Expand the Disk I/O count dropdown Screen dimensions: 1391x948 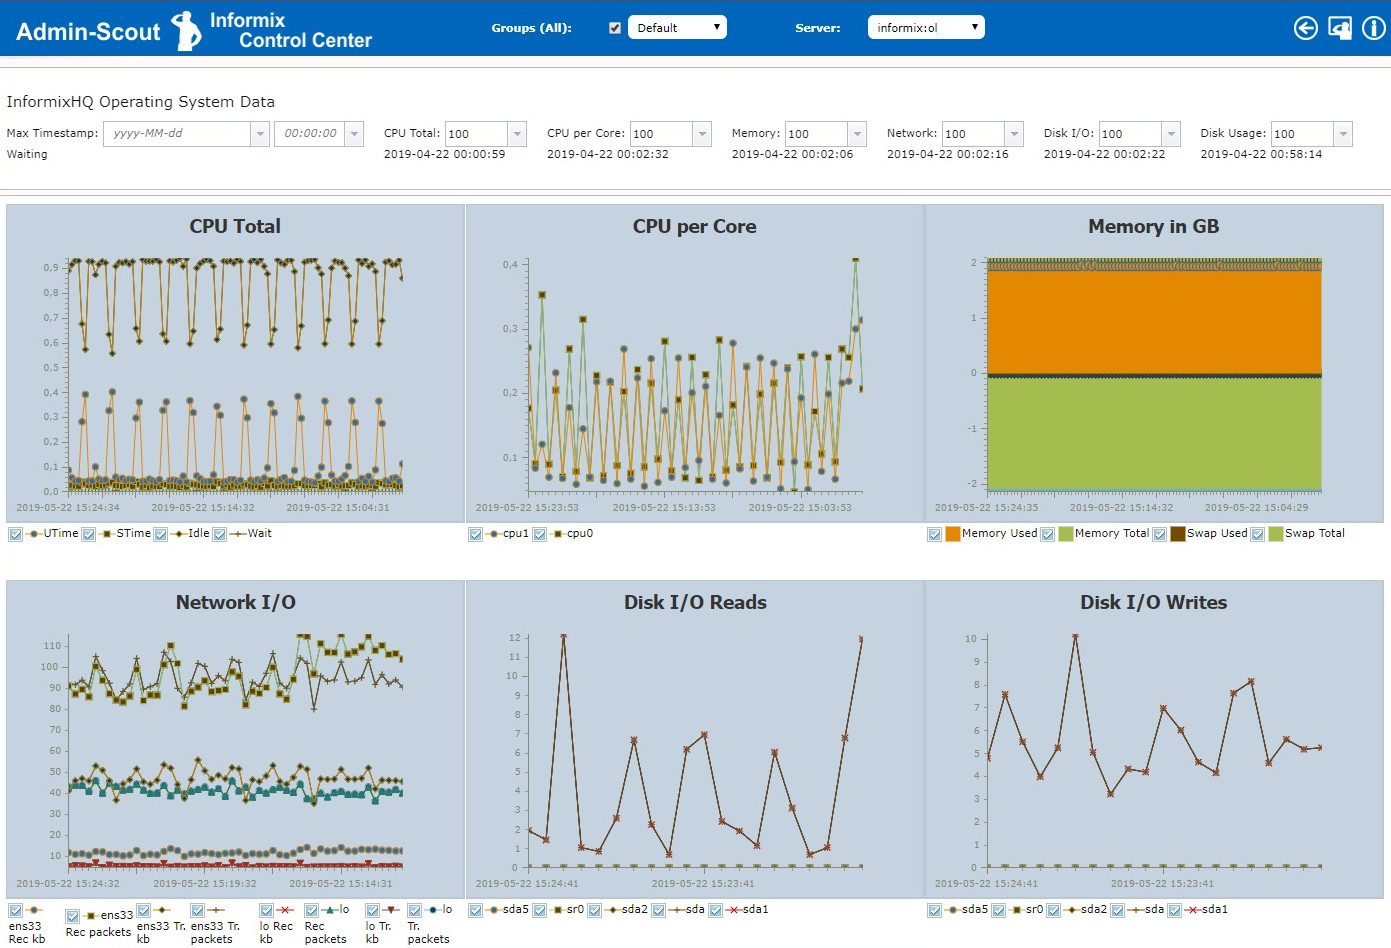coord(1171,133)
